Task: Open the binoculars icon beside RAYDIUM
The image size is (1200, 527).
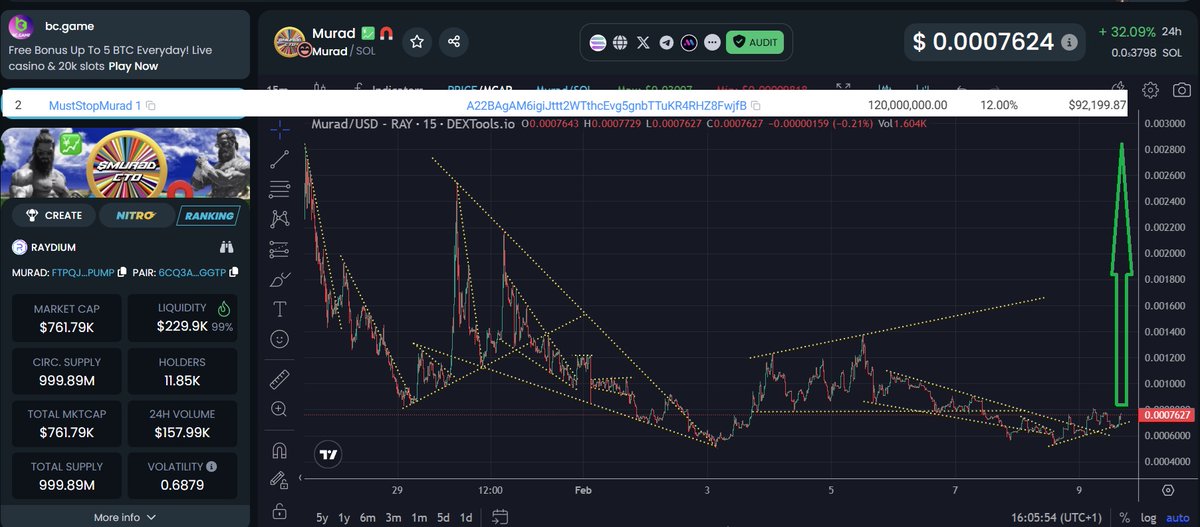Action: [227, 247]
